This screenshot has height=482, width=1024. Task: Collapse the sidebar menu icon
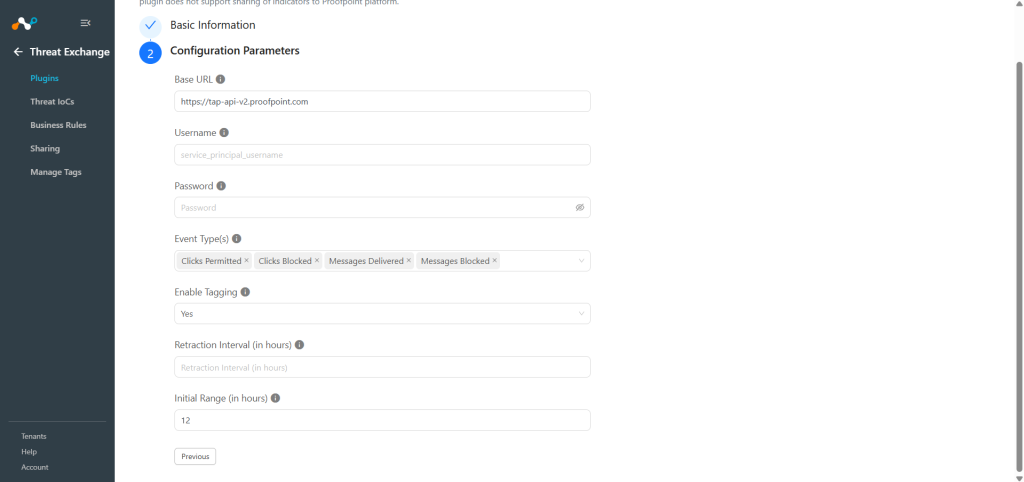[x=86, y=23]
